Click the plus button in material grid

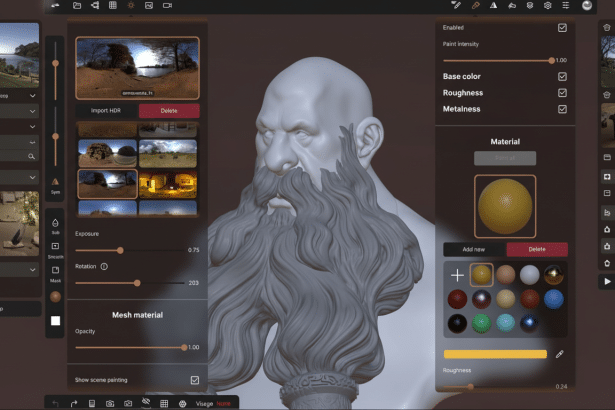pyautogui.click(x=457, y=275)
